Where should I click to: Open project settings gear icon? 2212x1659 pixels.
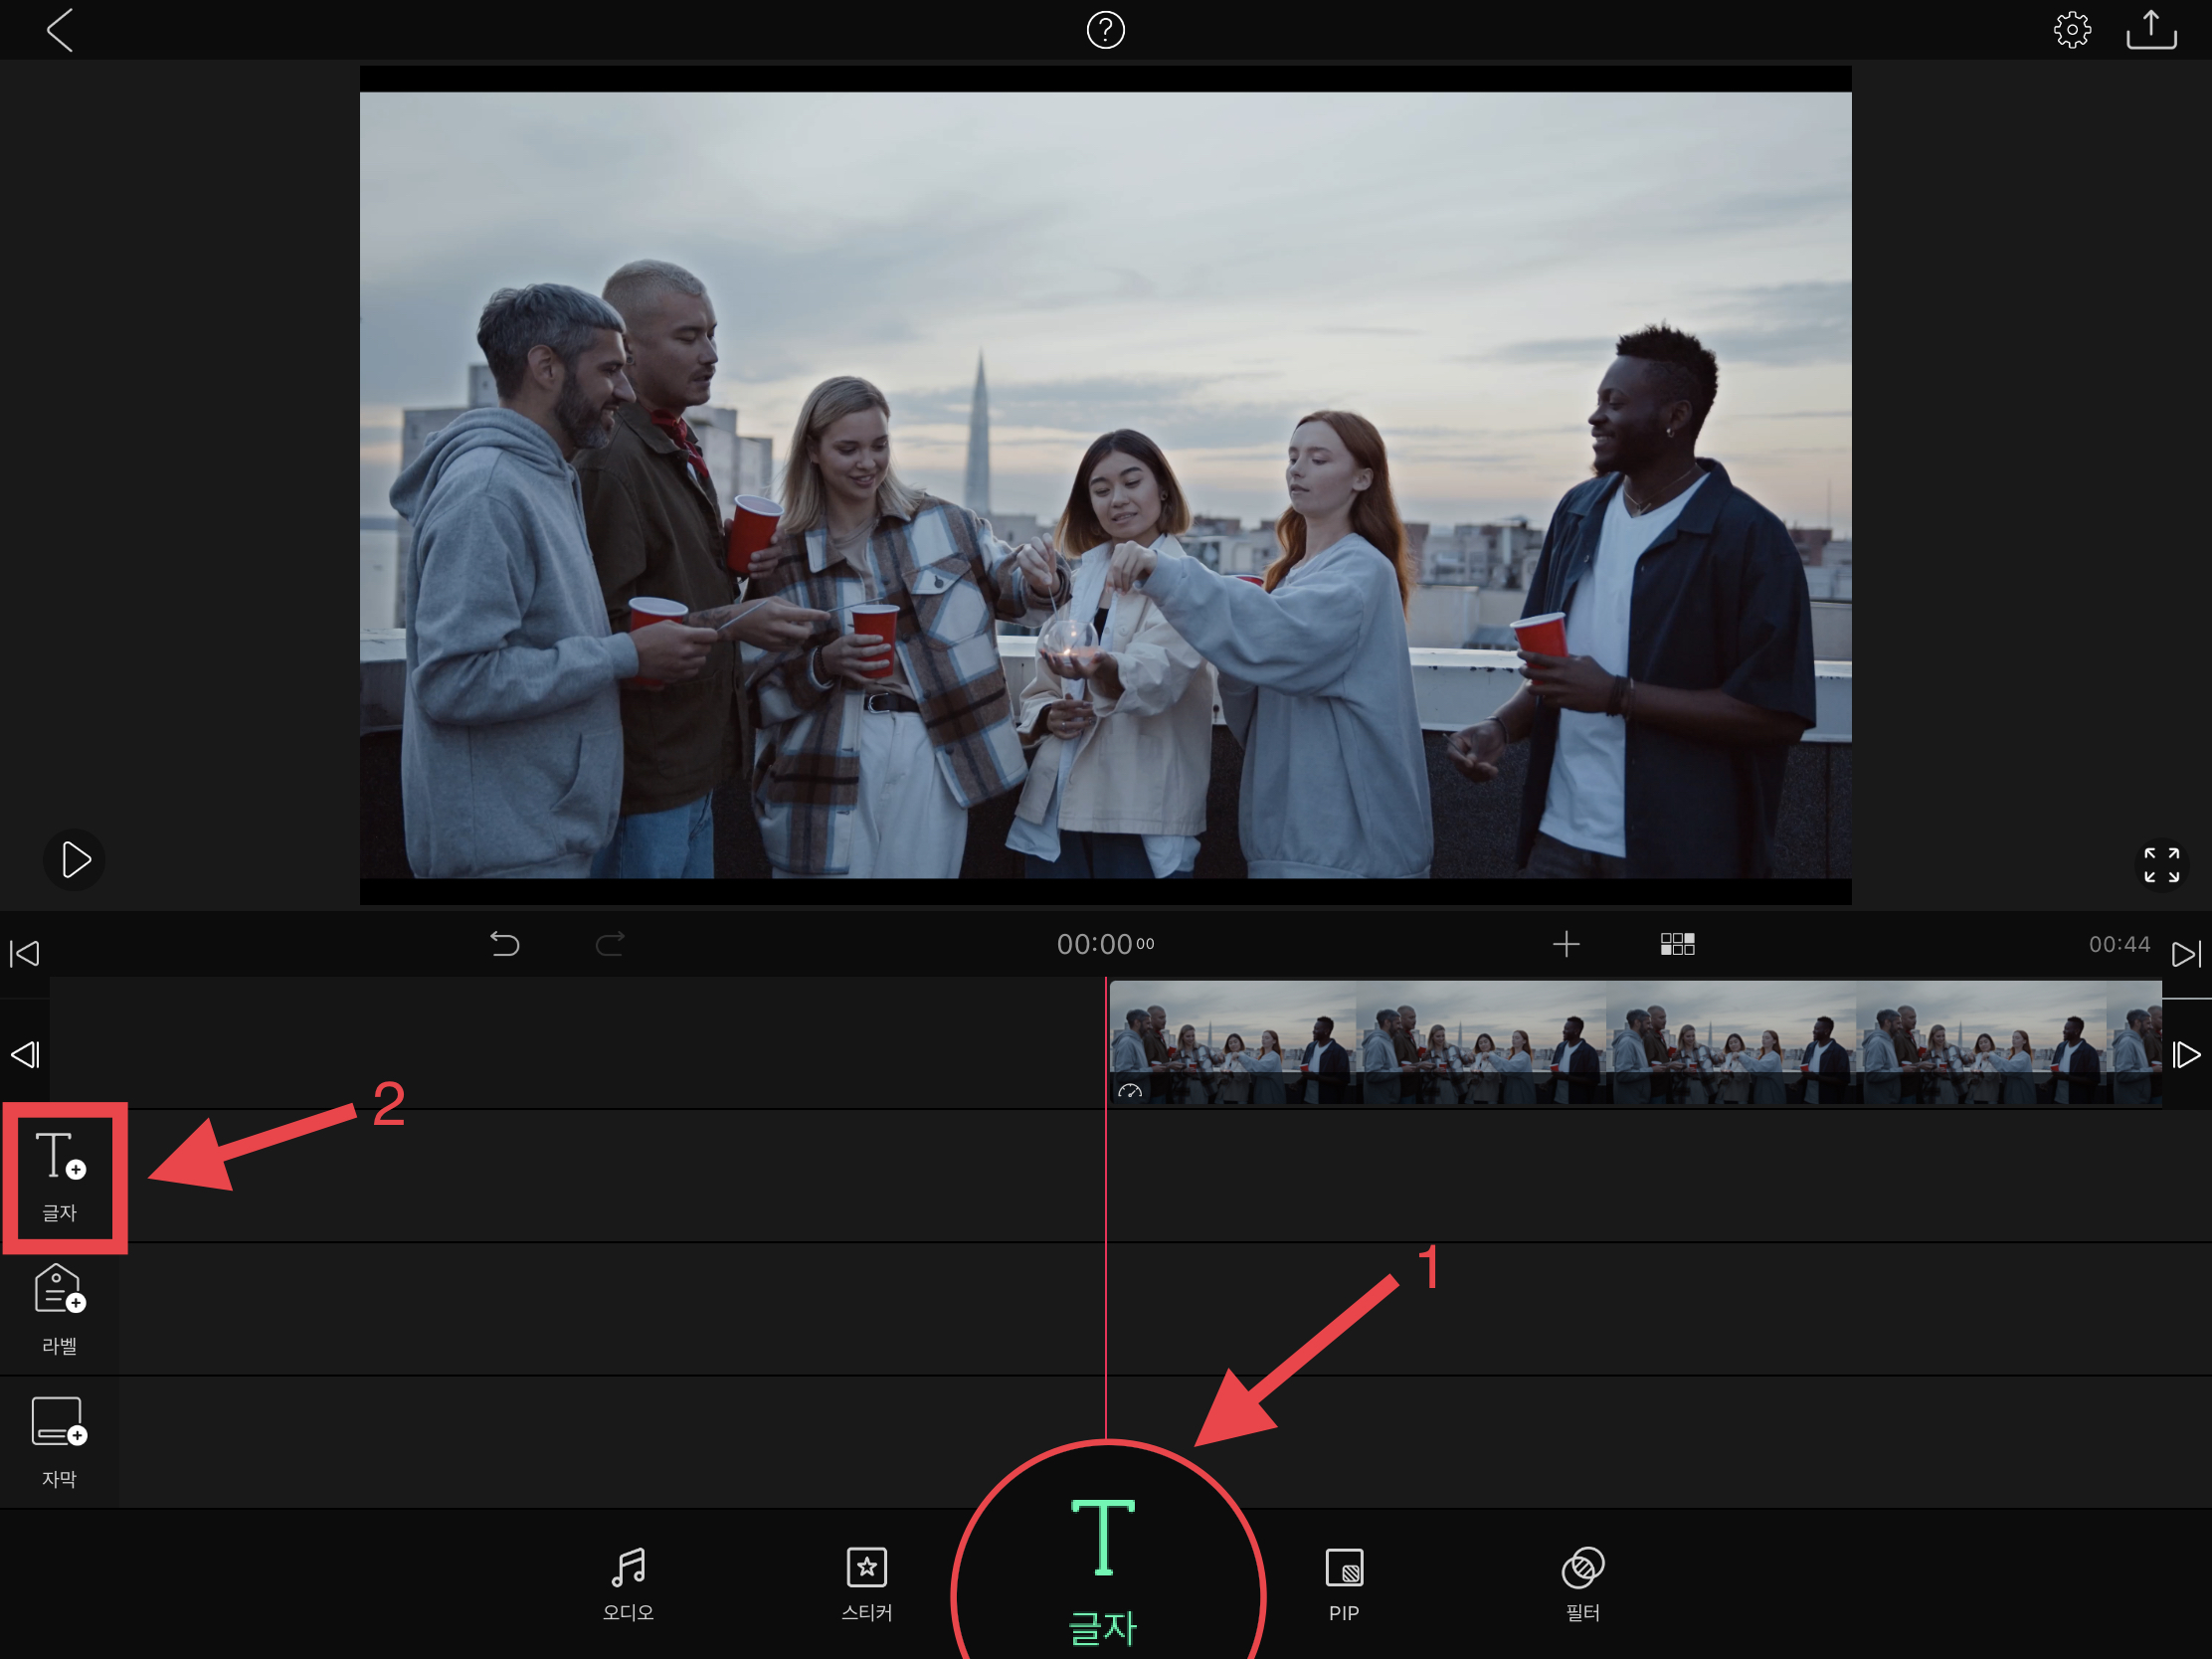(2071, 30)
